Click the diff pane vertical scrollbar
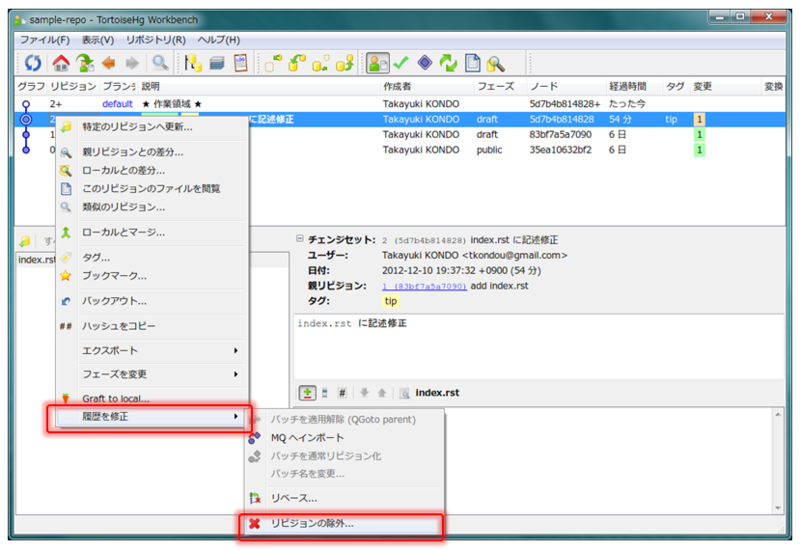 click(777, 461)
